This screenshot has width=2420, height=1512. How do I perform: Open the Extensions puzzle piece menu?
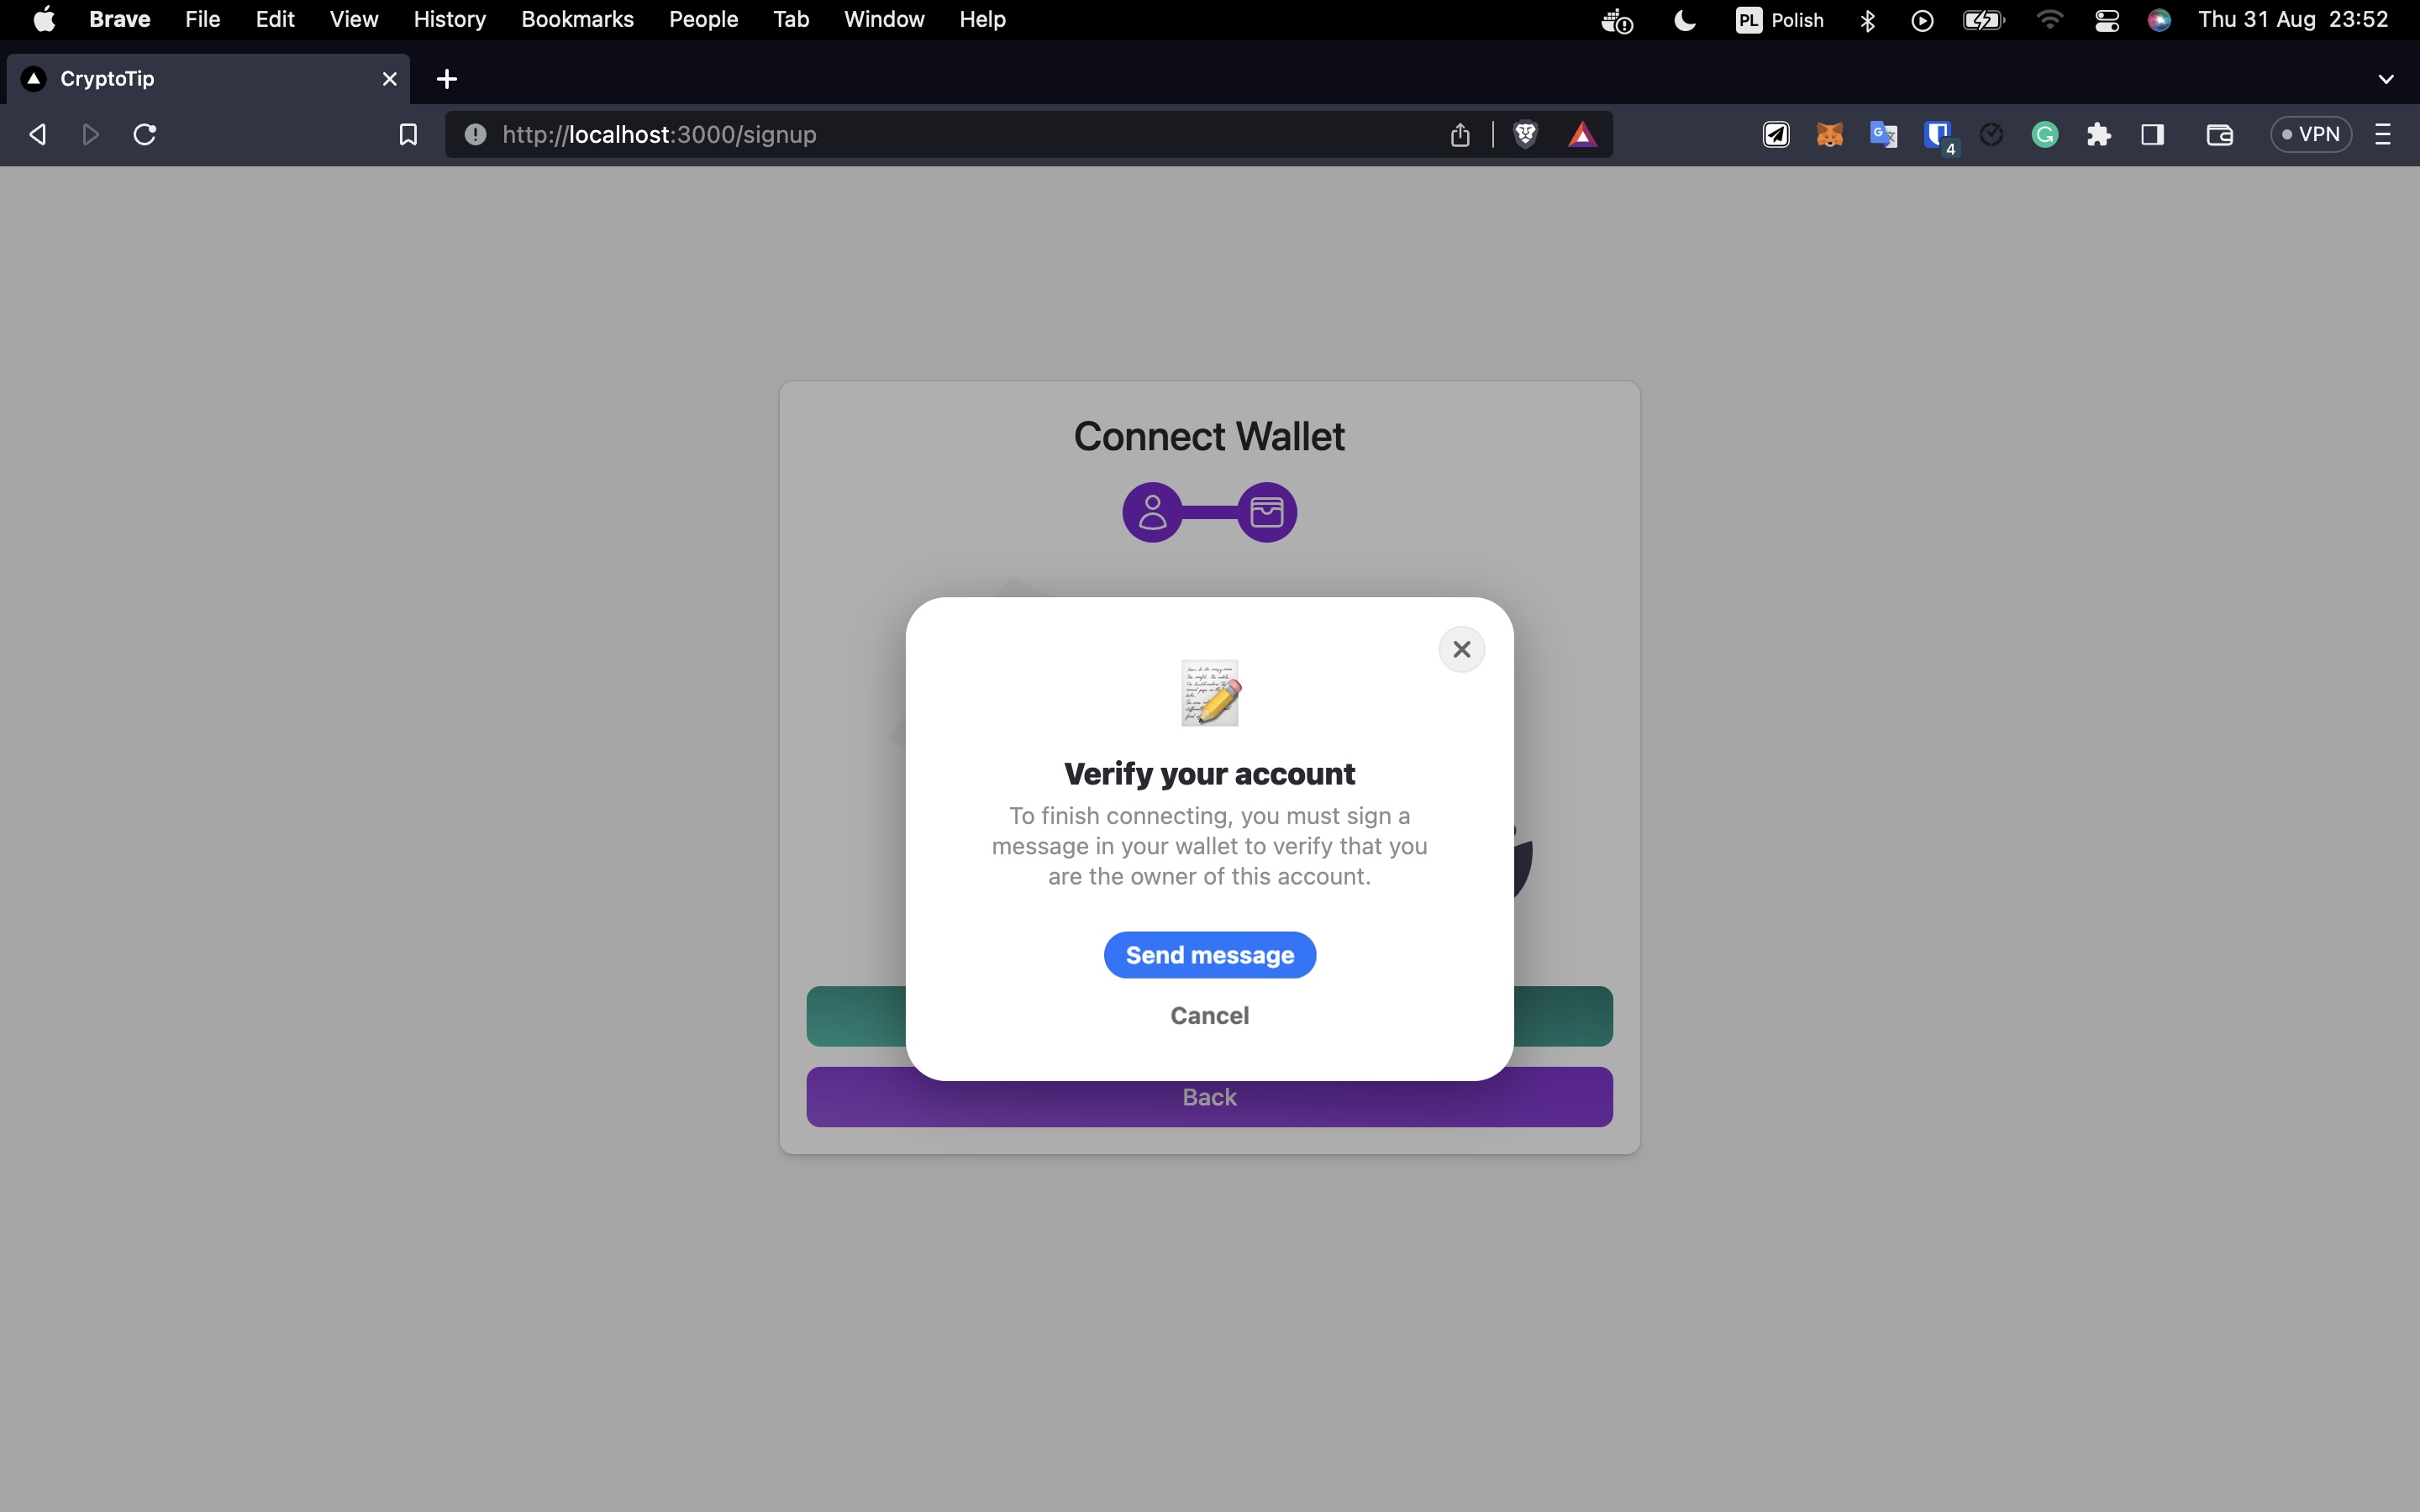pyautogui.click(x=2098, y=135)
